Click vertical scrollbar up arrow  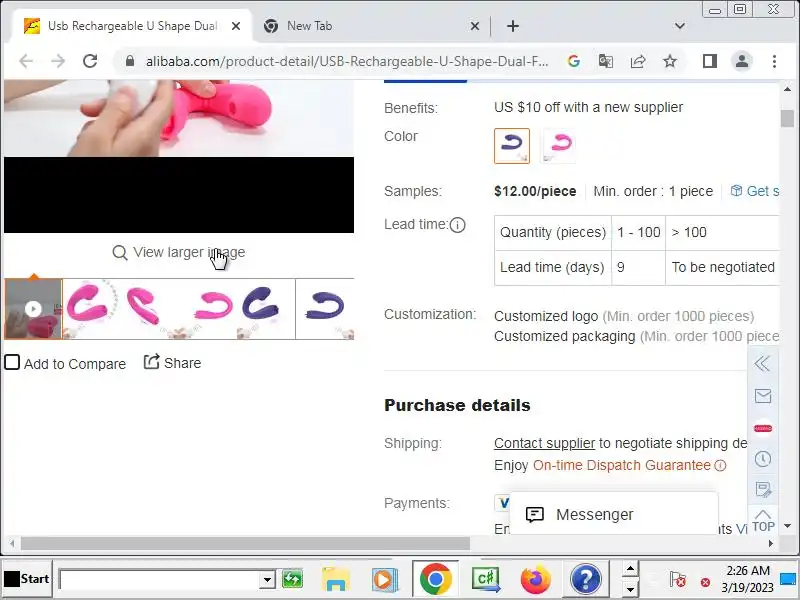point(787,89)
